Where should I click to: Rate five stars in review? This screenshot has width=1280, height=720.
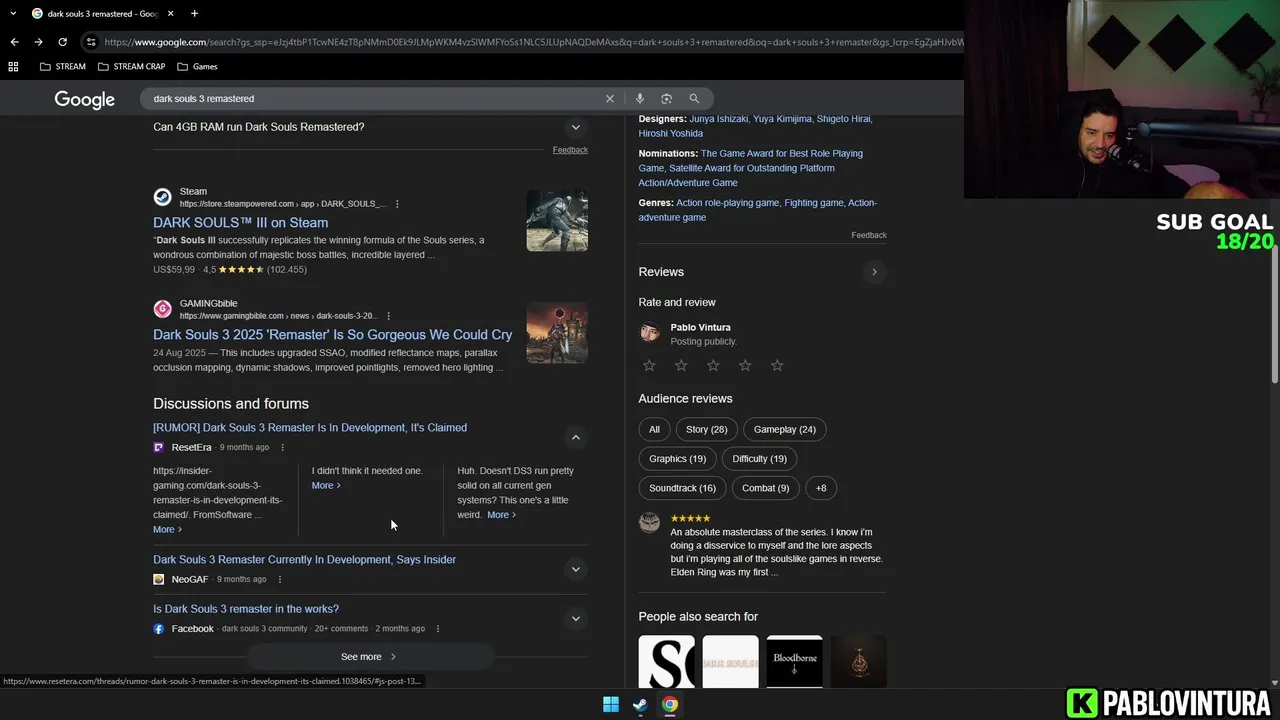pyautogui.click(x=777, y=365)
